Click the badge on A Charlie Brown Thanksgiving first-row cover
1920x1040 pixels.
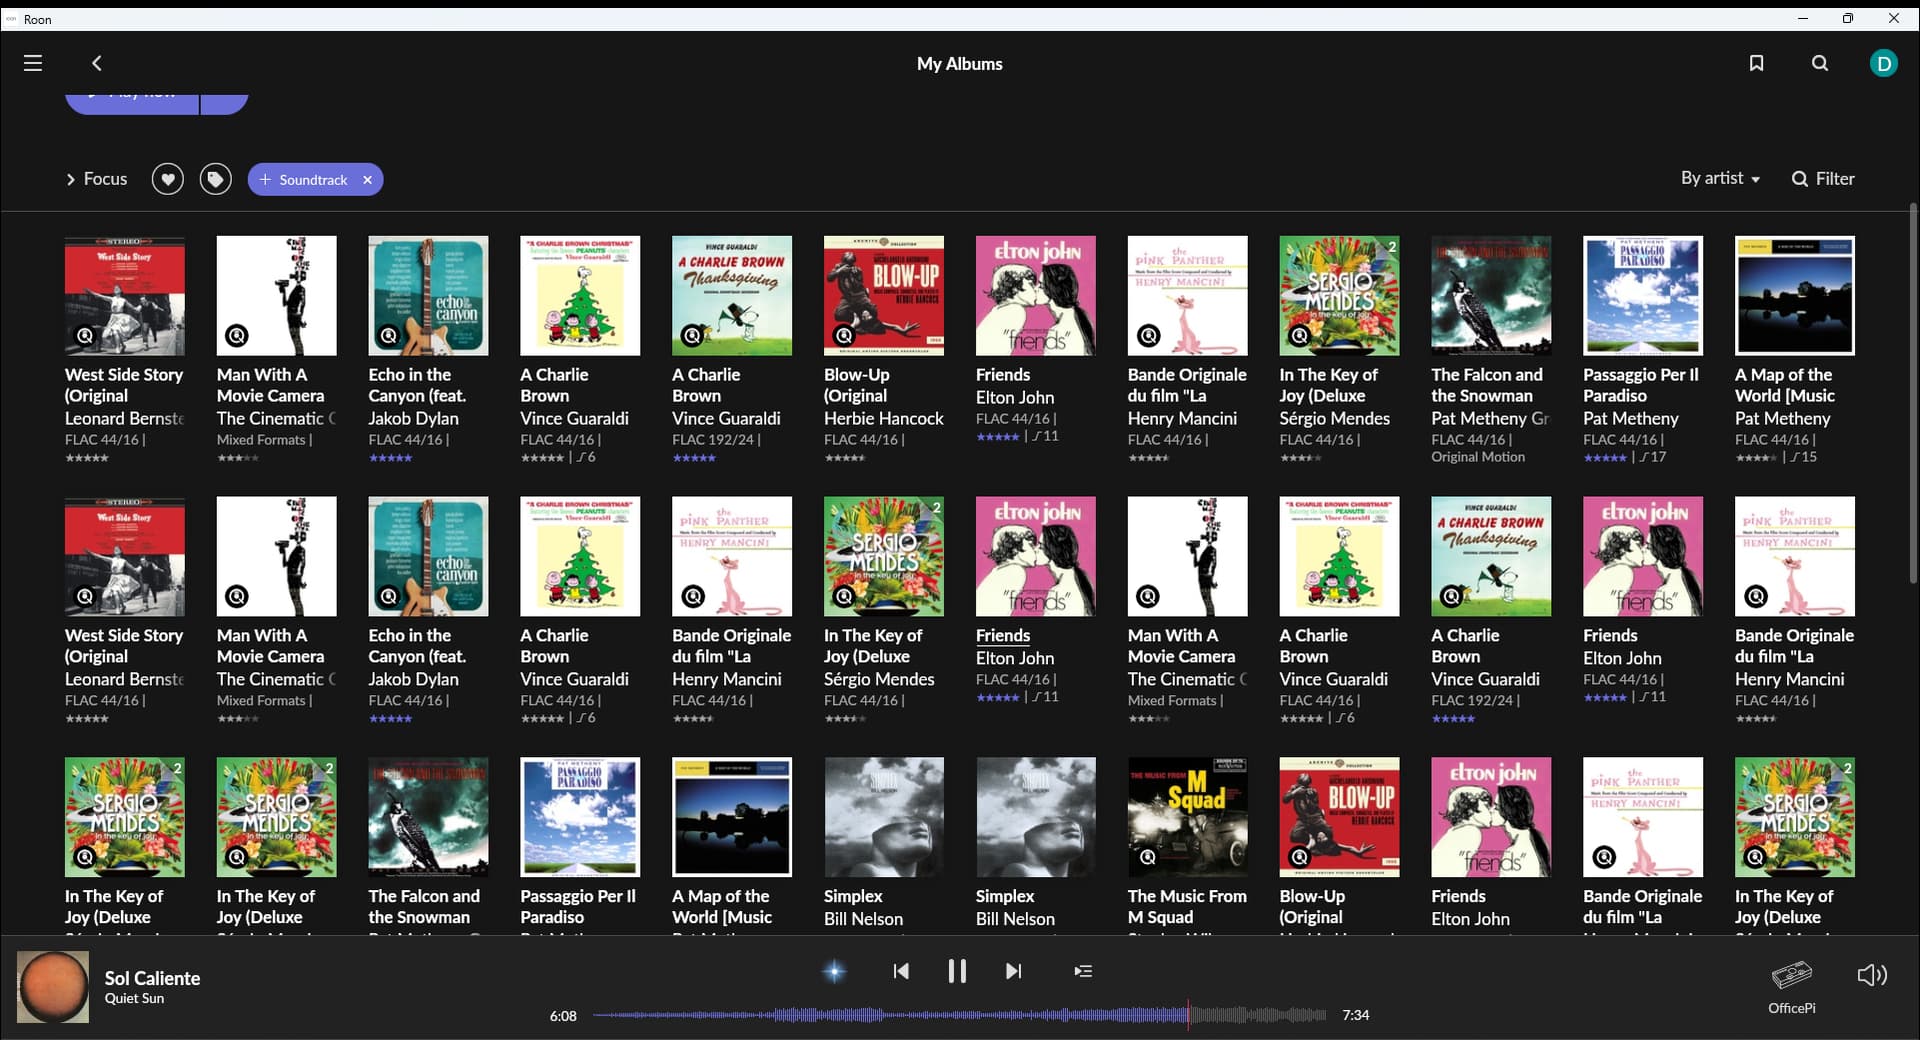click(x=693, y=336)
